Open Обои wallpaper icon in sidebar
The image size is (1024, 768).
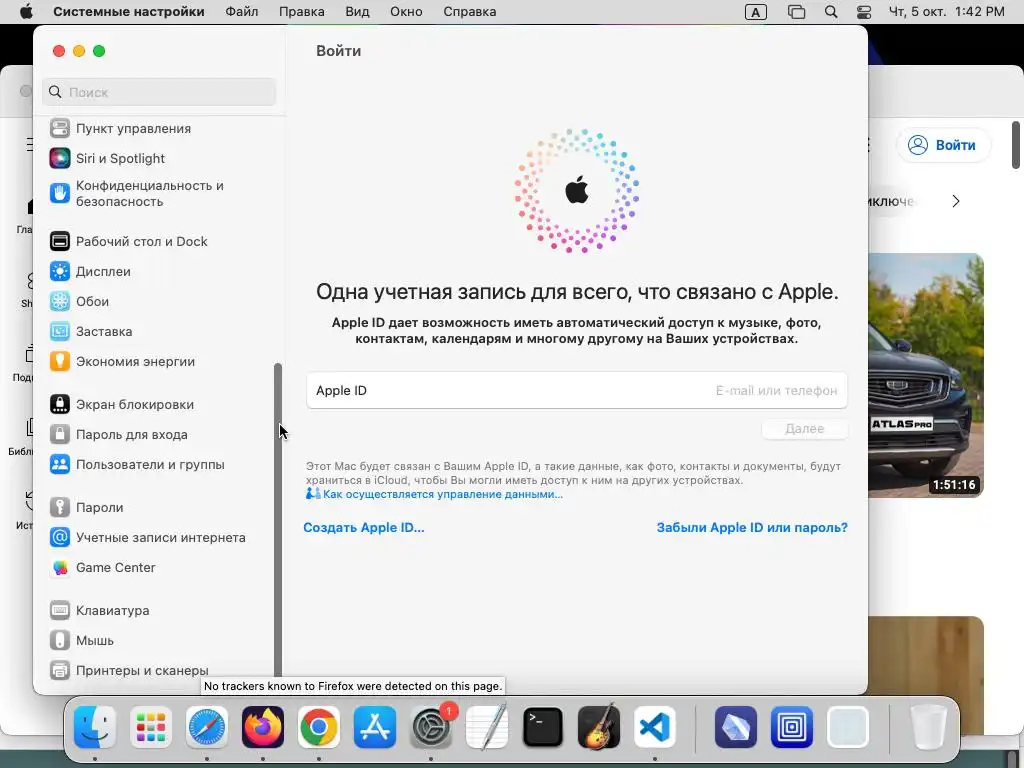click(59, 301)
